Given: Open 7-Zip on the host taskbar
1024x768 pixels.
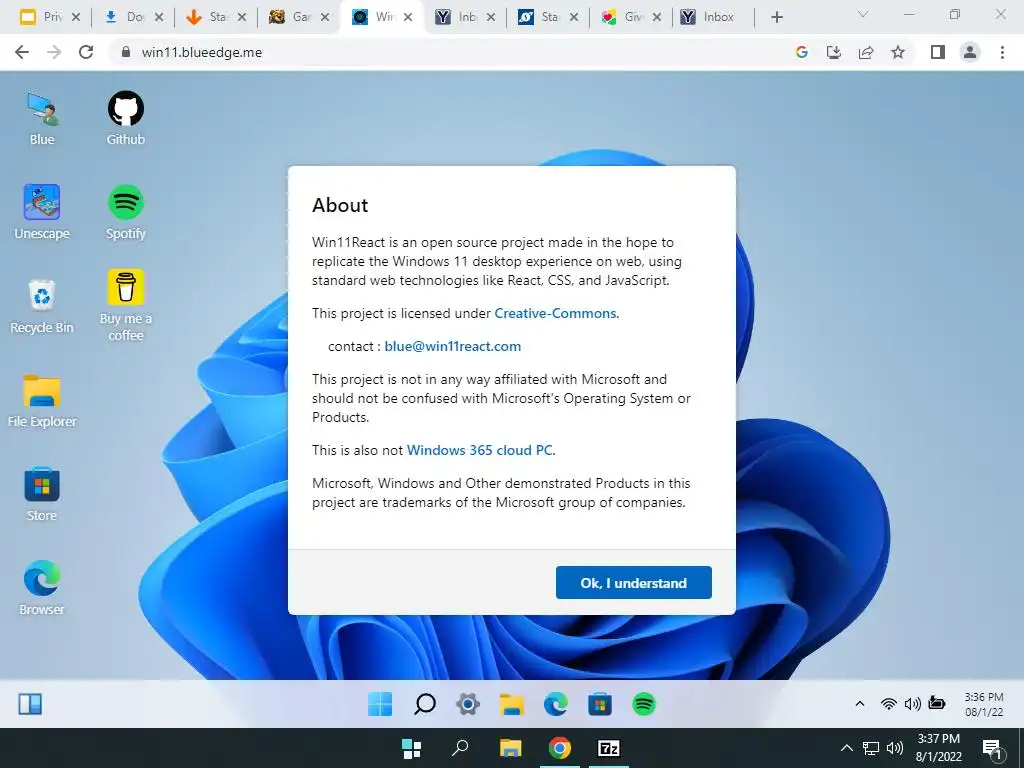Looking at the screenshot, I should point(609,748).
